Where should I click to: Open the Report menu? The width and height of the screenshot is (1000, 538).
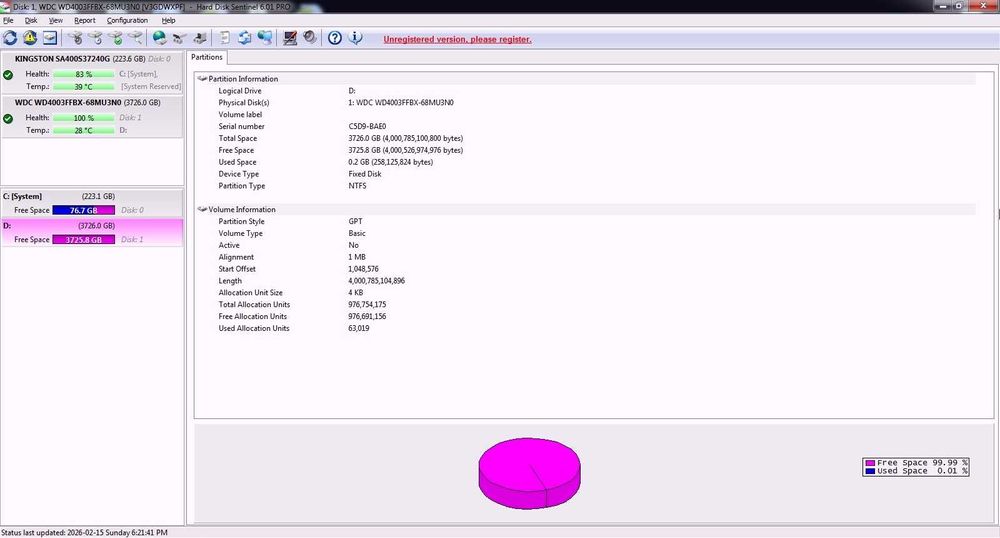[85, 20]
